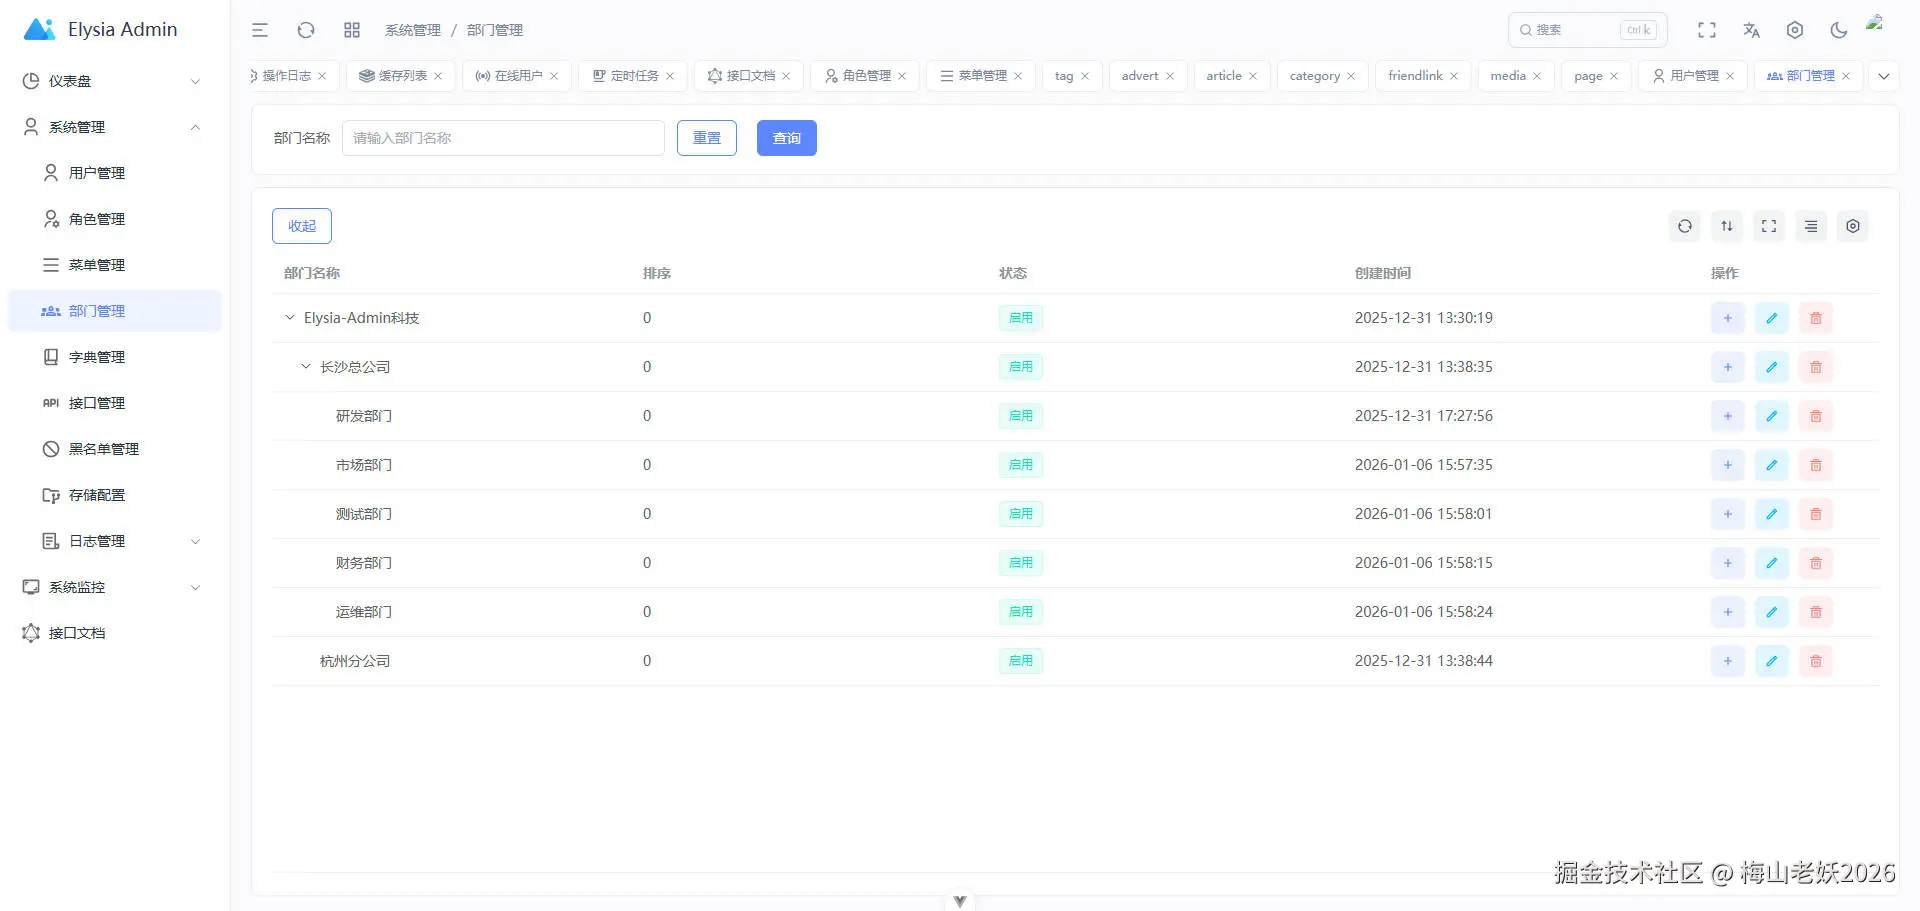This screenshot has height=911, width=1920.
Task: Close the category tab
Action: [1351, 76]
